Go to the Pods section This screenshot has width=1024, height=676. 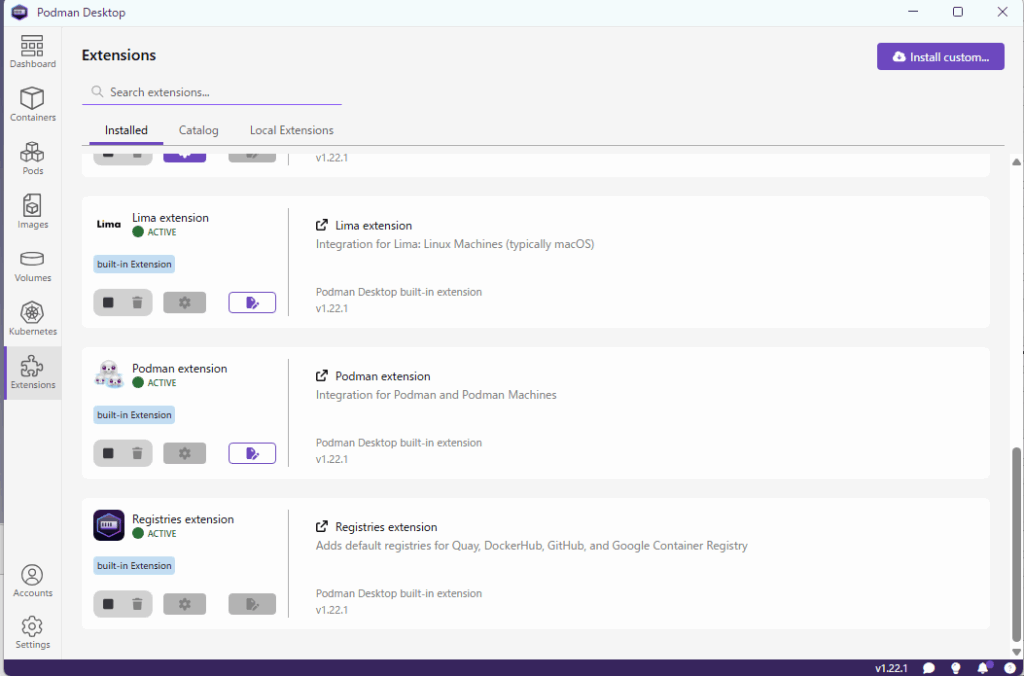point(32,158)
